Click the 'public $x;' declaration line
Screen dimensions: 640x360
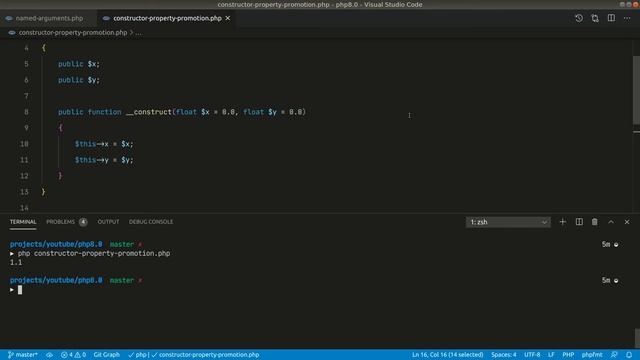point(79,64)
